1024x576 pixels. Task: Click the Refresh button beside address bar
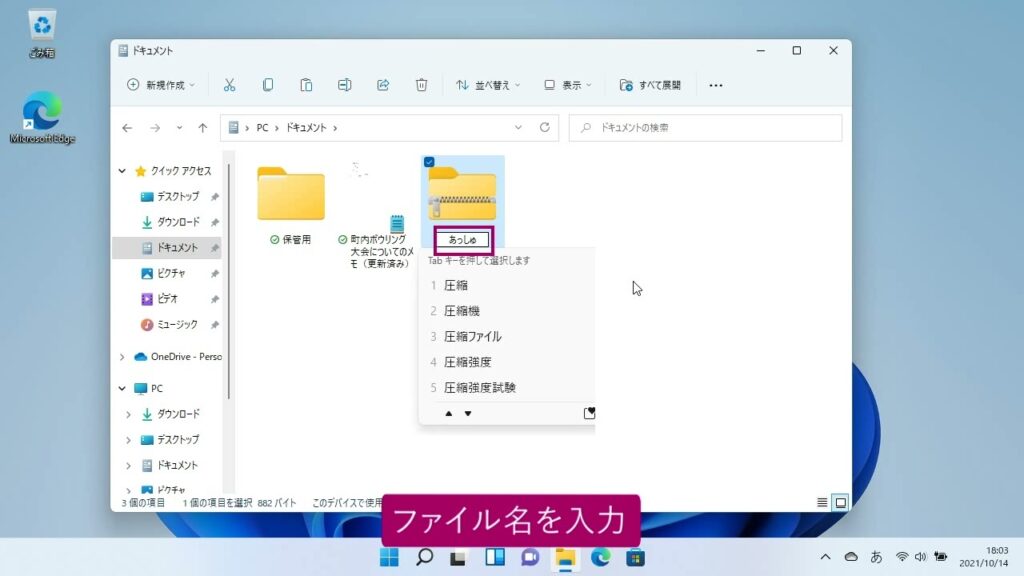545,128
